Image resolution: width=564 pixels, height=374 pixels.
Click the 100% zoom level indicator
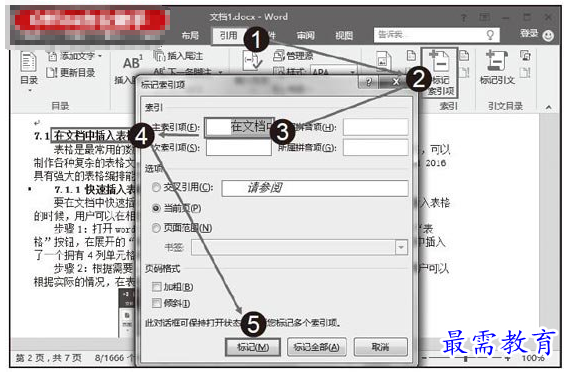click(533, 358)
